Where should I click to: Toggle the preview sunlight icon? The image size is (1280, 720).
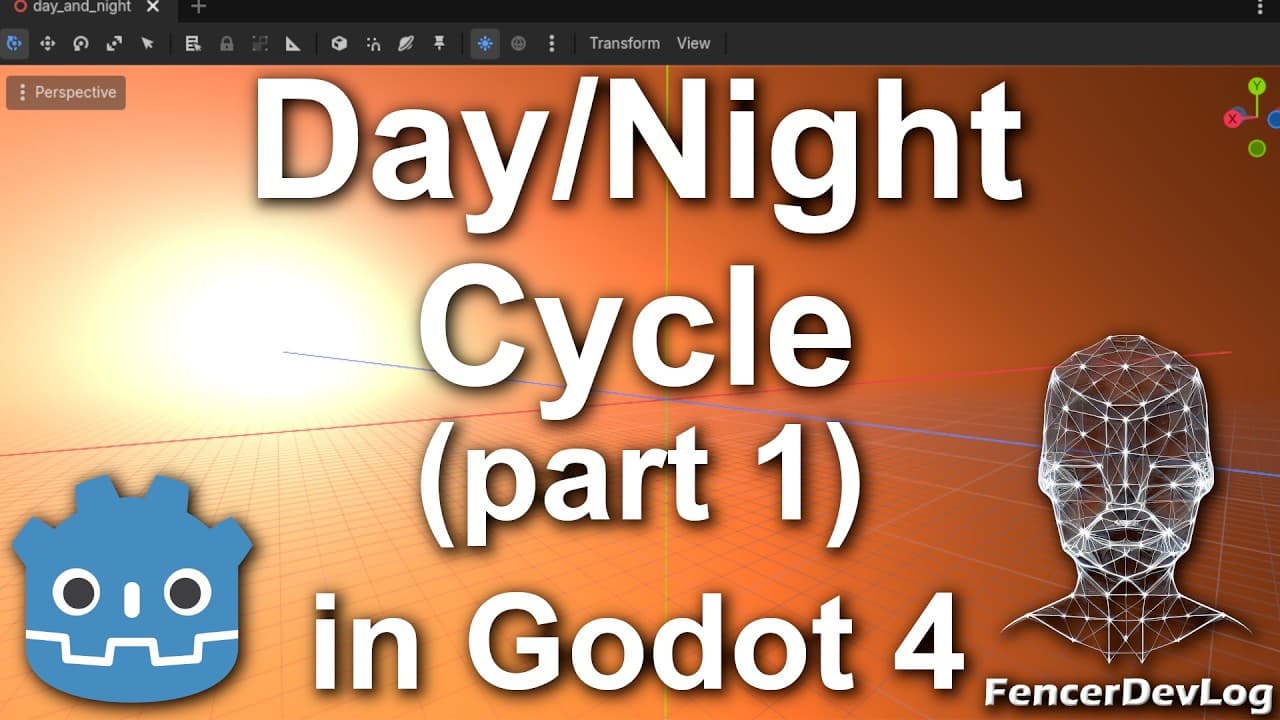(x=485, y=44)
